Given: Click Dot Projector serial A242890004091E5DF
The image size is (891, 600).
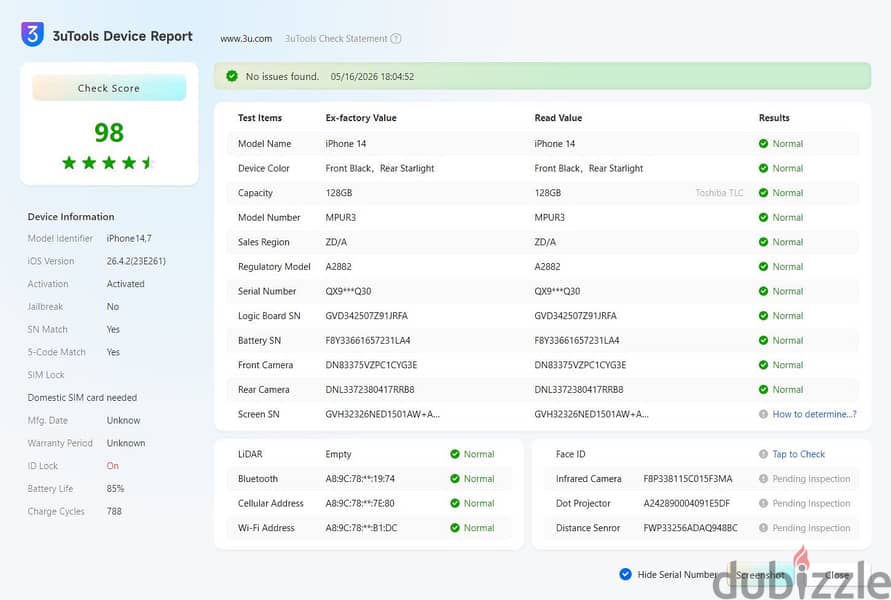Looking at the screenshot, I should [686, 503].
